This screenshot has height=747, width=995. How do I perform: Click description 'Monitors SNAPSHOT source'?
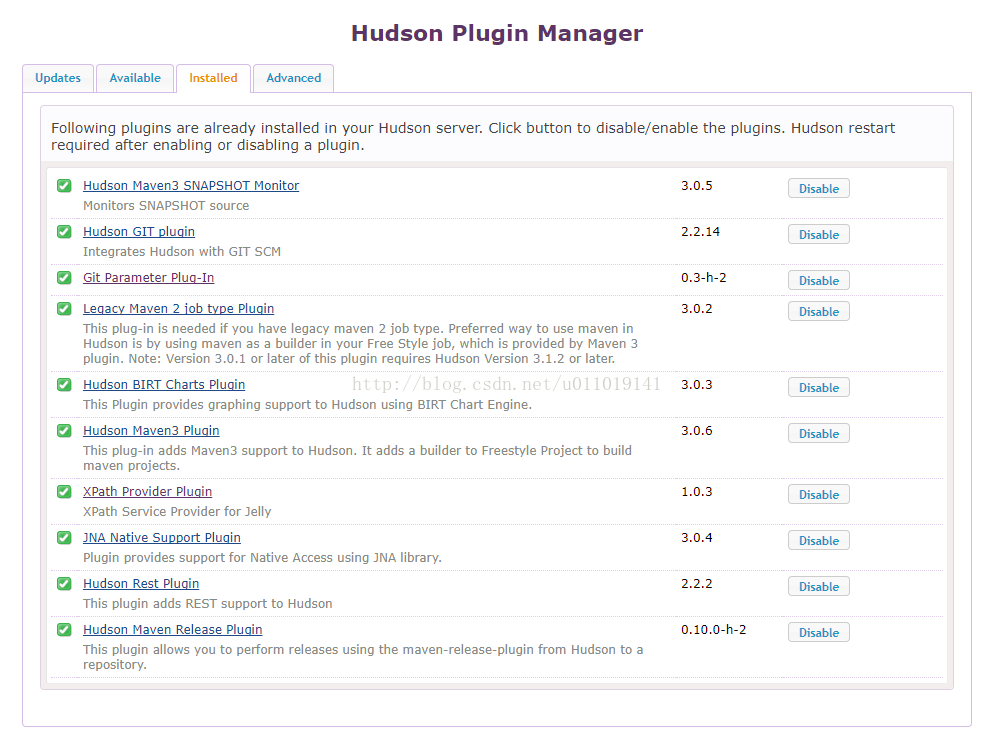tap(166, 206)
